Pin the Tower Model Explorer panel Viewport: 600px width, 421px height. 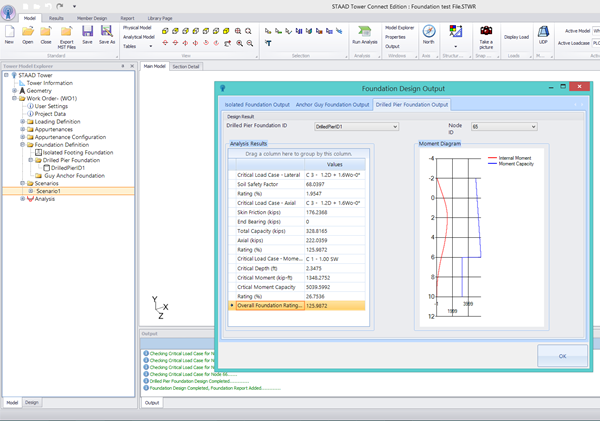click(x=123, y=66)
